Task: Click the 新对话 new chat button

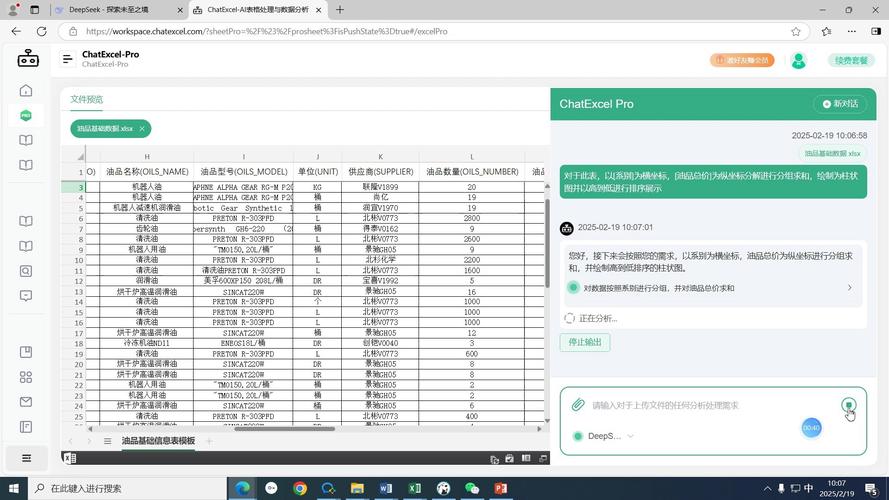Action: click(840, 104)
